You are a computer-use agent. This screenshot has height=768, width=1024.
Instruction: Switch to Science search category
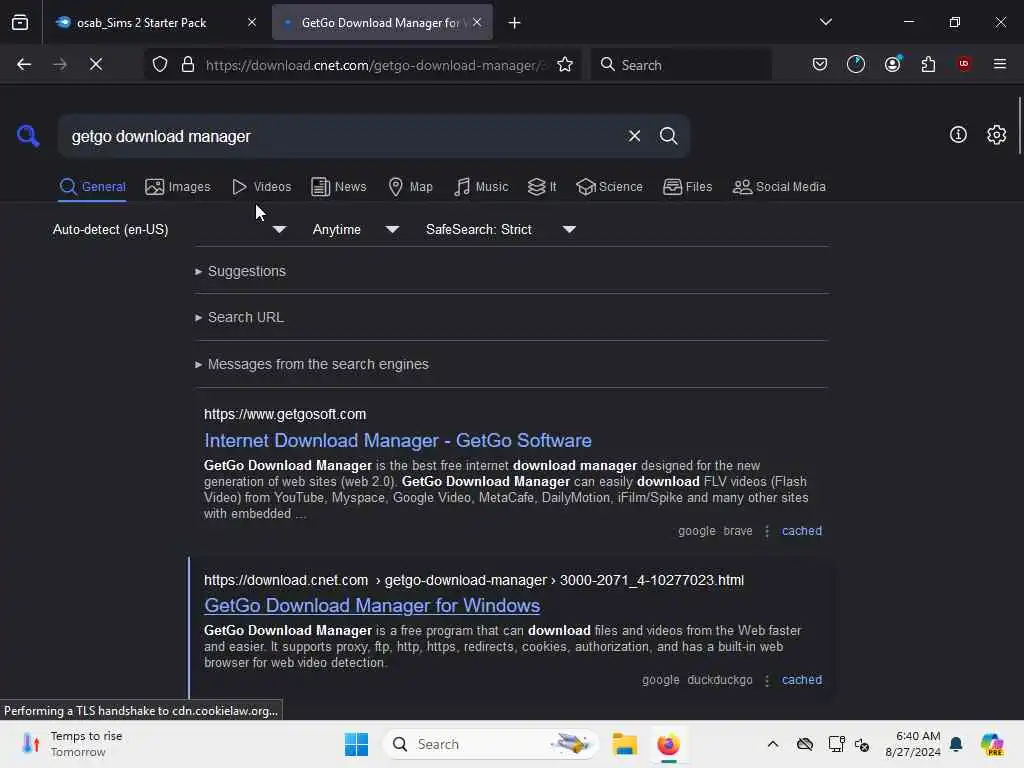[x=609, y=187]
